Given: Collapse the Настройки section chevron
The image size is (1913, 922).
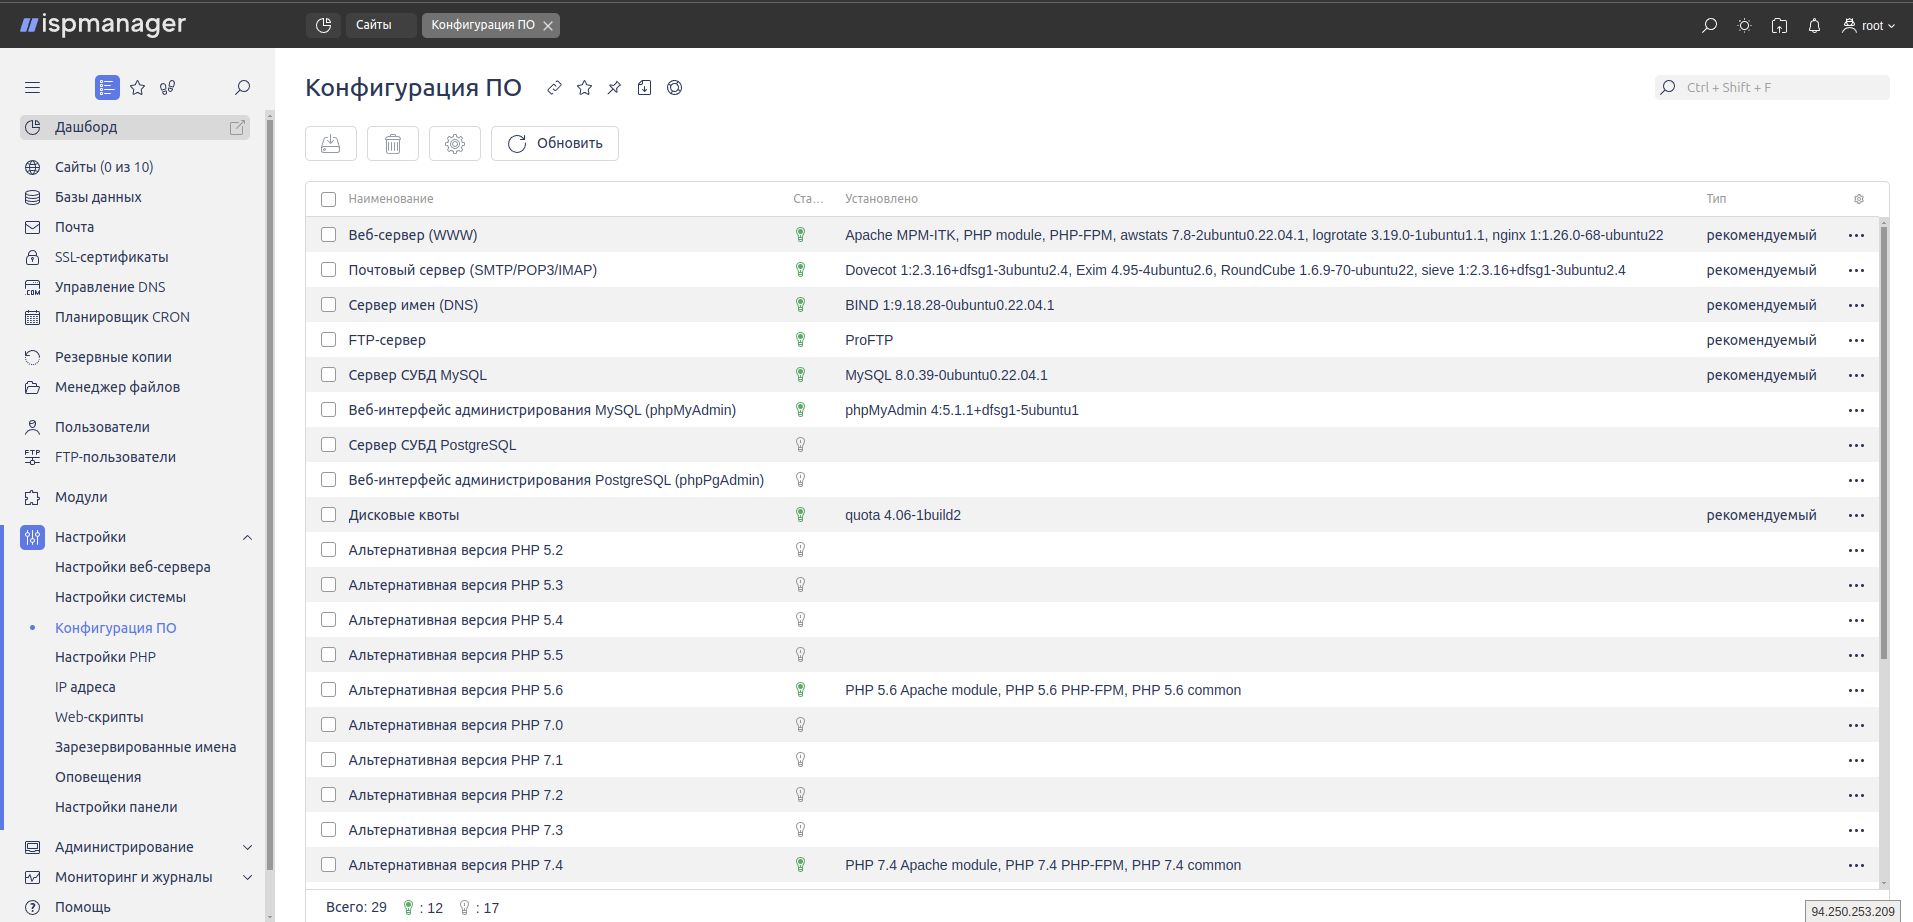Looking at the screenshot, I should pos(247,538).
